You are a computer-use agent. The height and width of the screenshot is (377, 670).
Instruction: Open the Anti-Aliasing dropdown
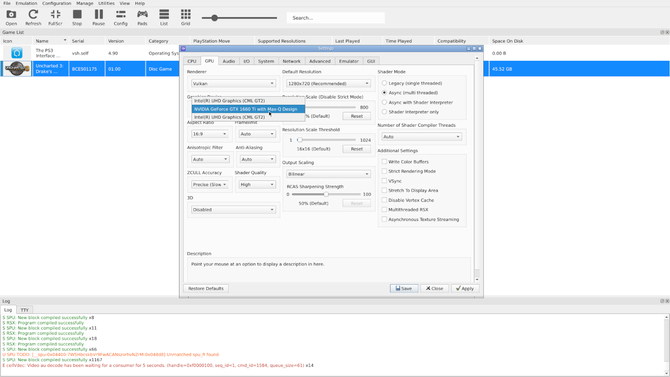tap(257, 159)
